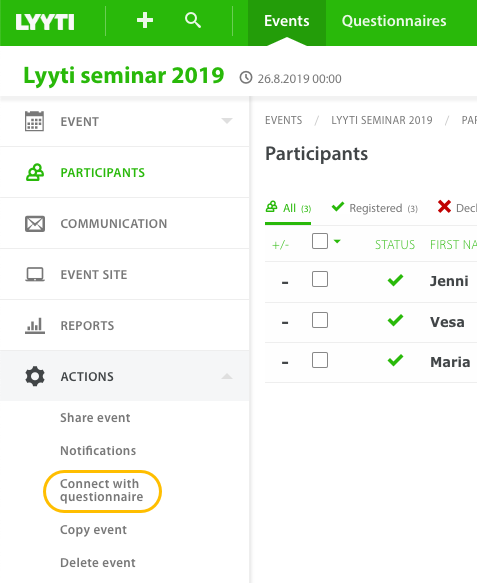Expand the EVENT section arrow
The image size is (477, 583).
pos(227,121)
